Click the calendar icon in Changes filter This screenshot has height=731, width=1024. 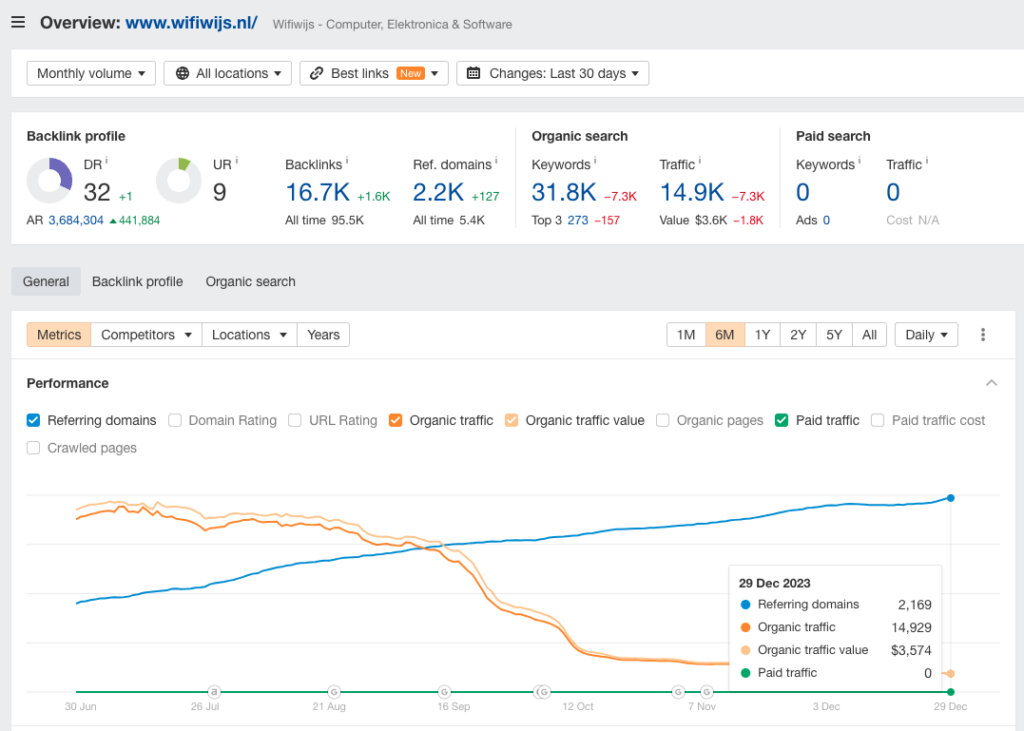pyautogui.click(x=474, y=73)
